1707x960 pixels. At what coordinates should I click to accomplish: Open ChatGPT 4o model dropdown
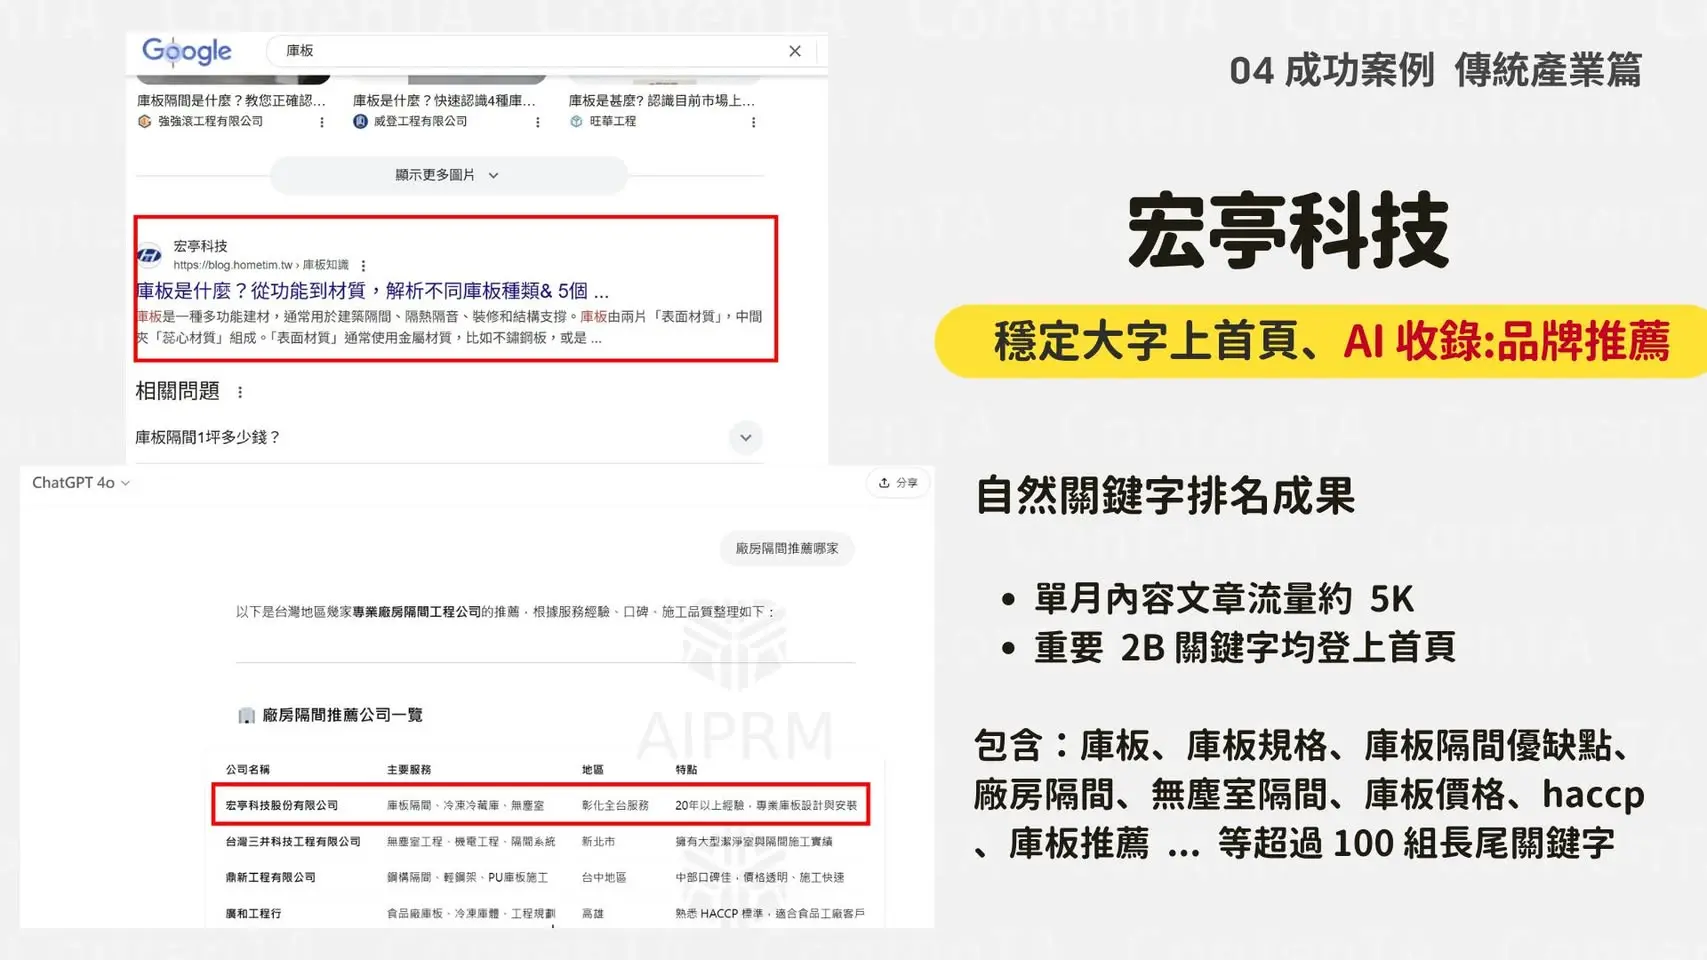(81, 483)
